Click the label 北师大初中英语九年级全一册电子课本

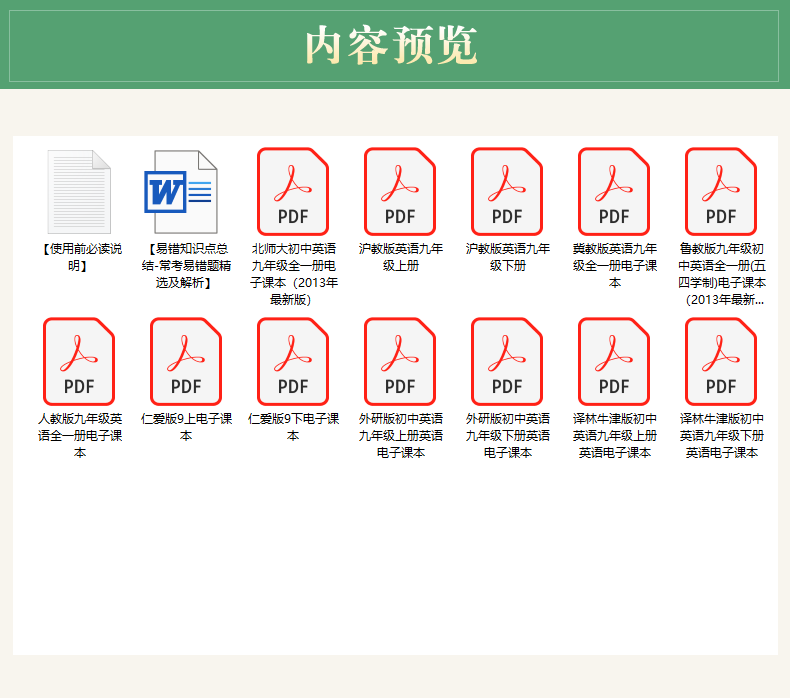pos(294,274)
